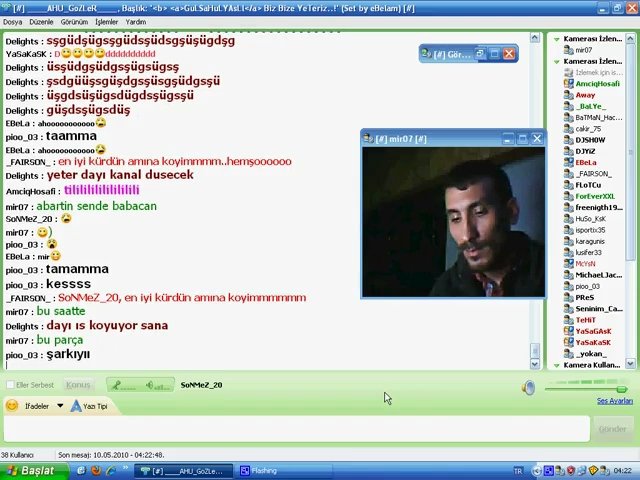Open Yazı Tipi font settings

click(89, 406)
